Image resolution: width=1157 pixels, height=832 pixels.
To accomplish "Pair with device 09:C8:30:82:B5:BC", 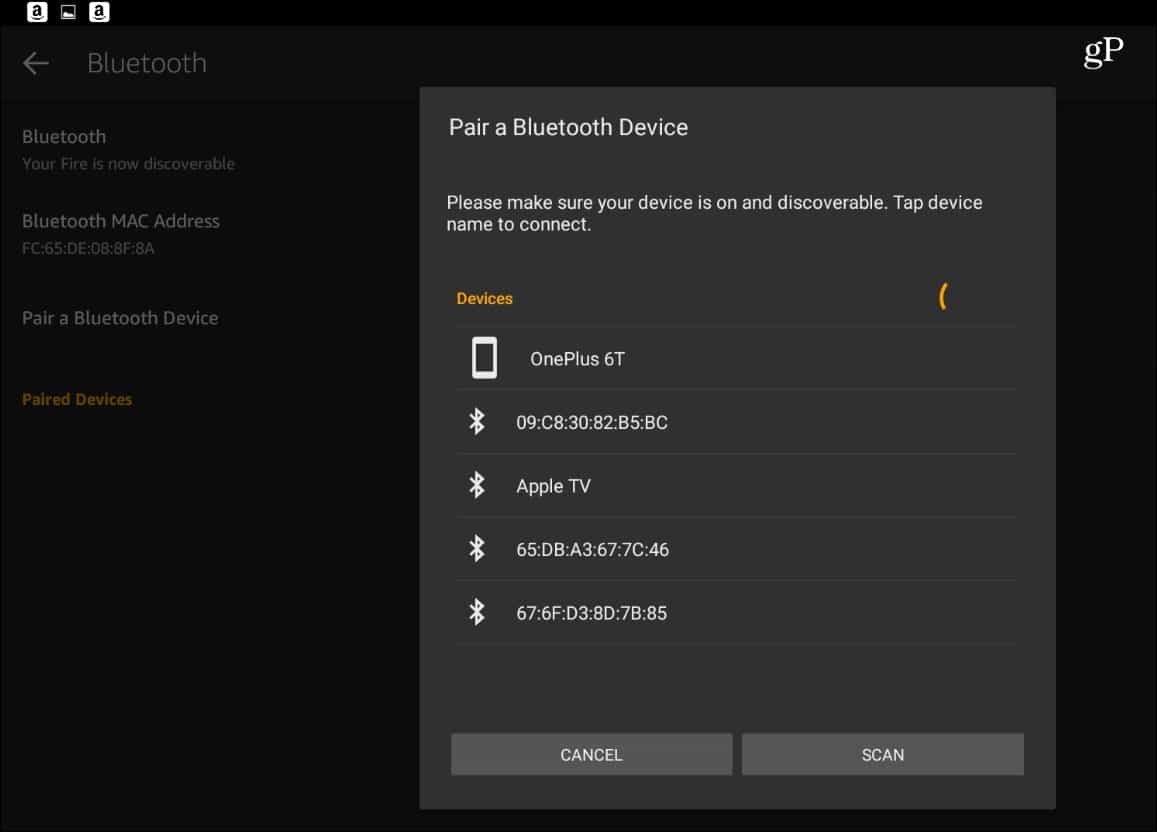I will pos(736,422).
